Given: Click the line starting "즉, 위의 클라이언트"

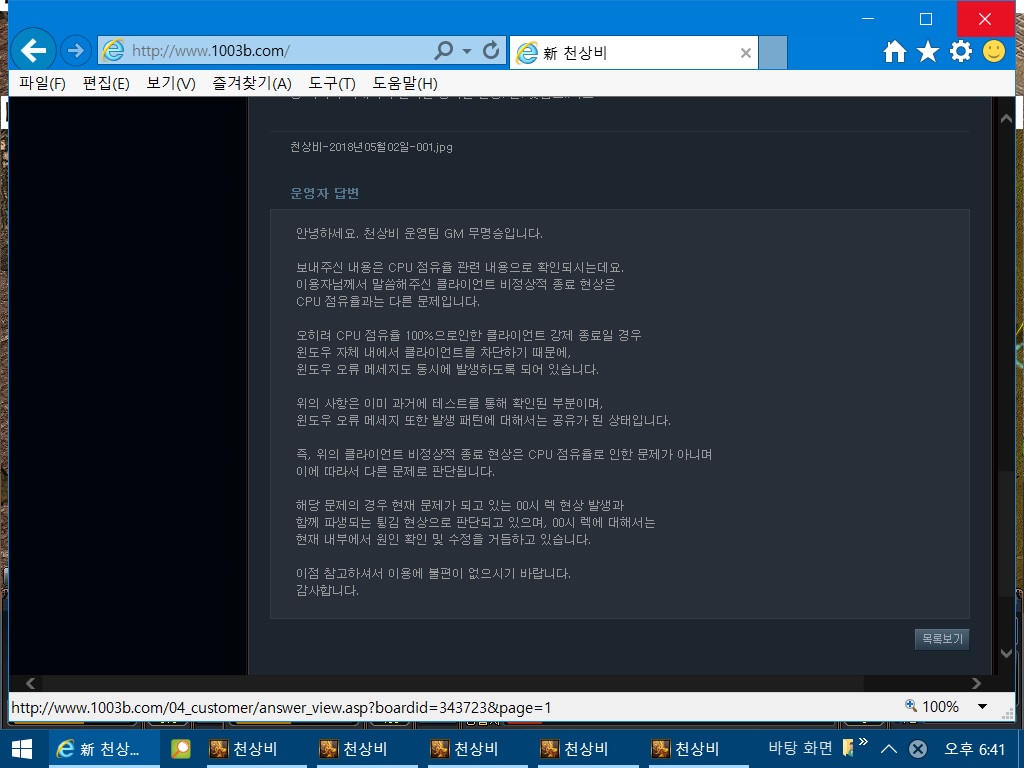Looking at the screenshot, I should click(504, 454).
